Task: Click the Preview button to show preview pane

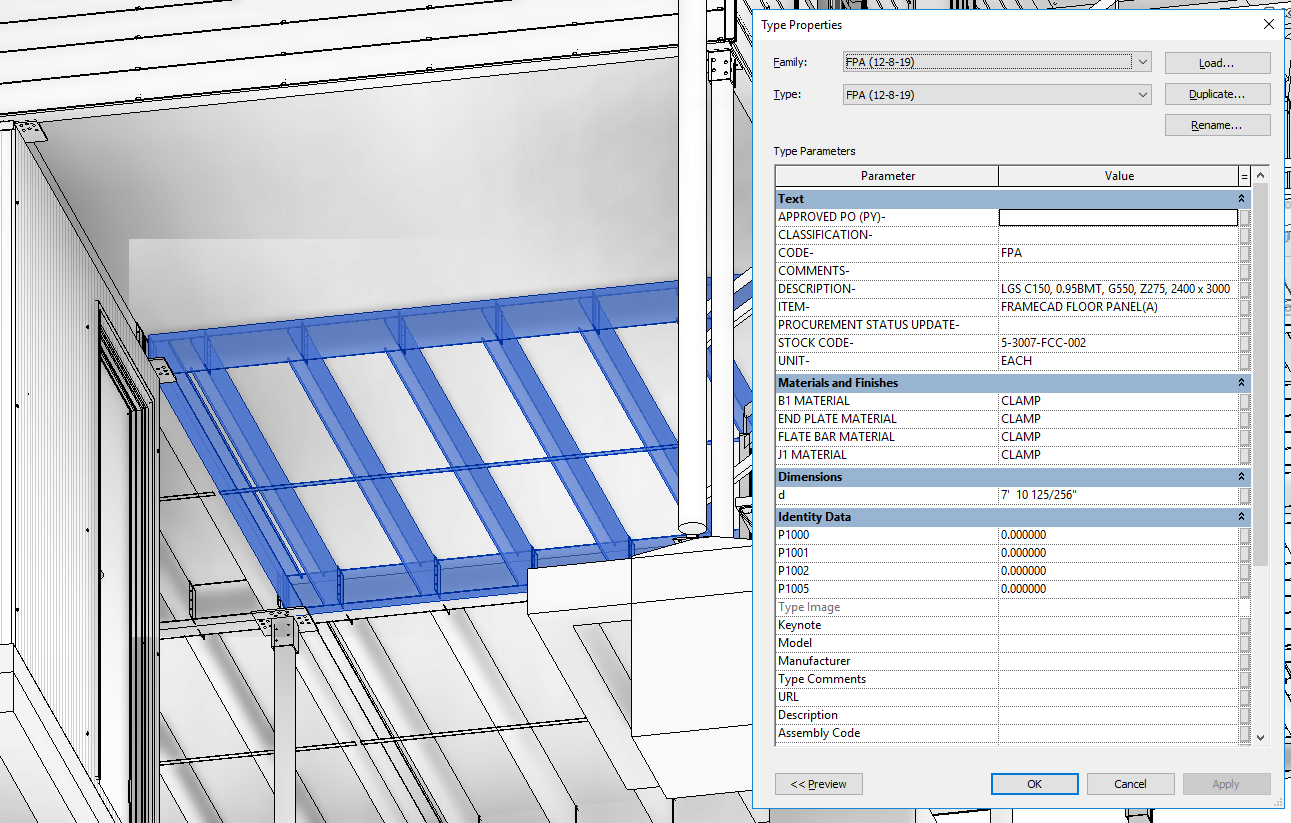Action: point(818,784)
